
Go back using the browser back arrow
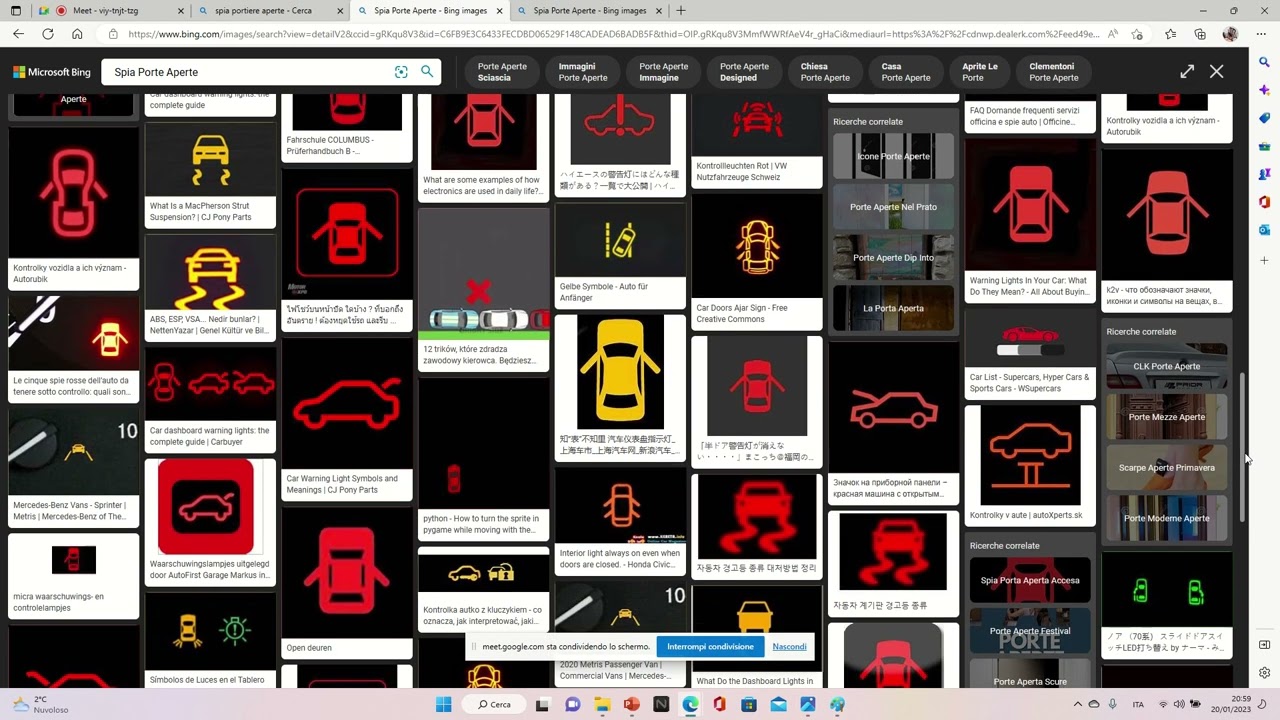(x=18, y=34)
